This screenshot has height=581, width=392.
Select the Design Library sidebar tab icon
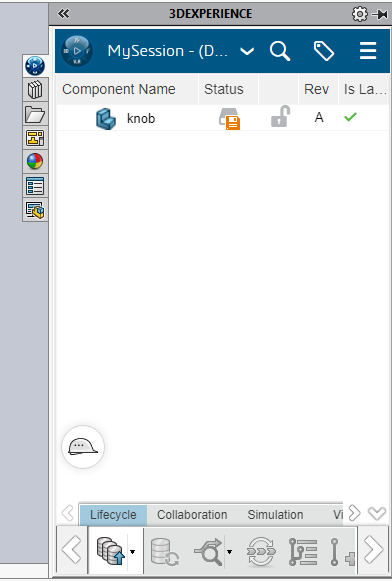[35, 90]
